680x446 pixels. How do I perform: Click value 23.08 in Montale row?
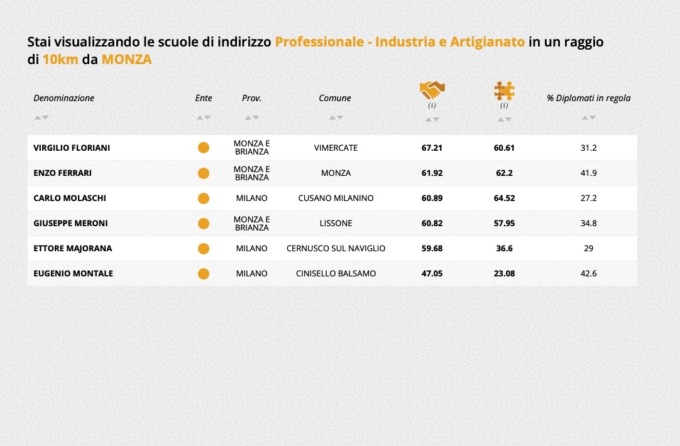[x=504, y=274]
